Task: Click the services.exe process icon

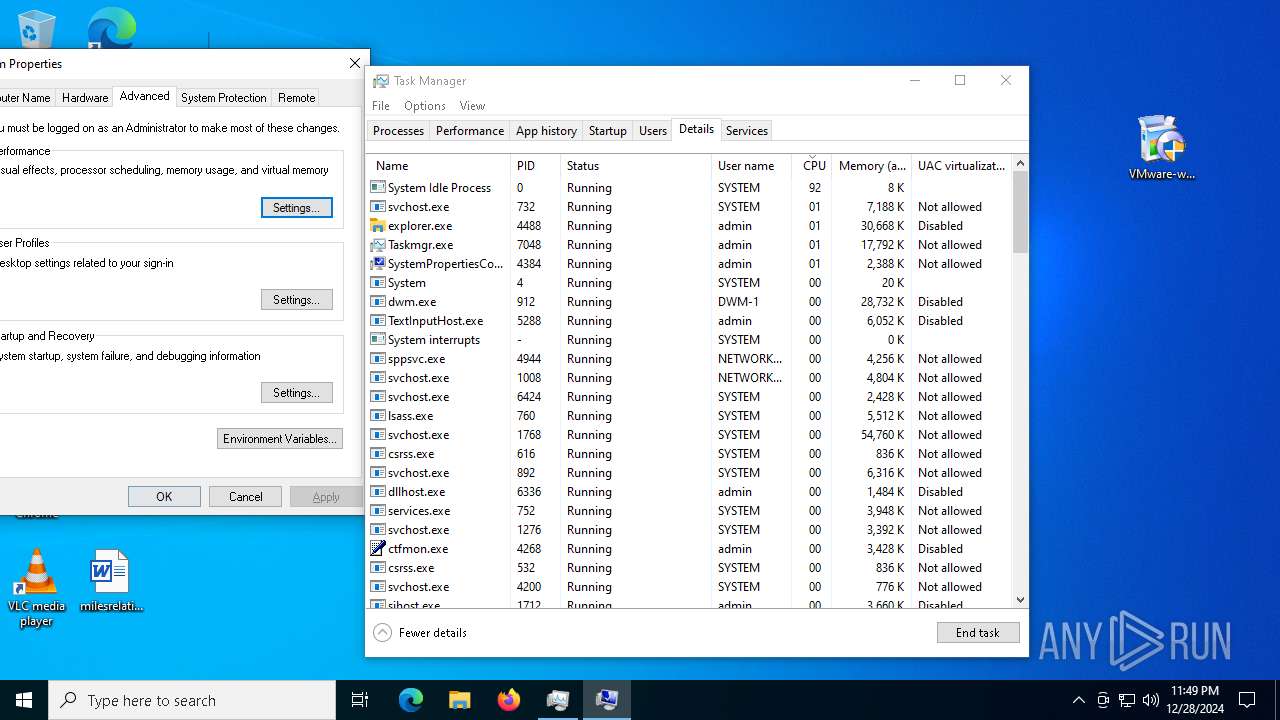Action: 377,511
